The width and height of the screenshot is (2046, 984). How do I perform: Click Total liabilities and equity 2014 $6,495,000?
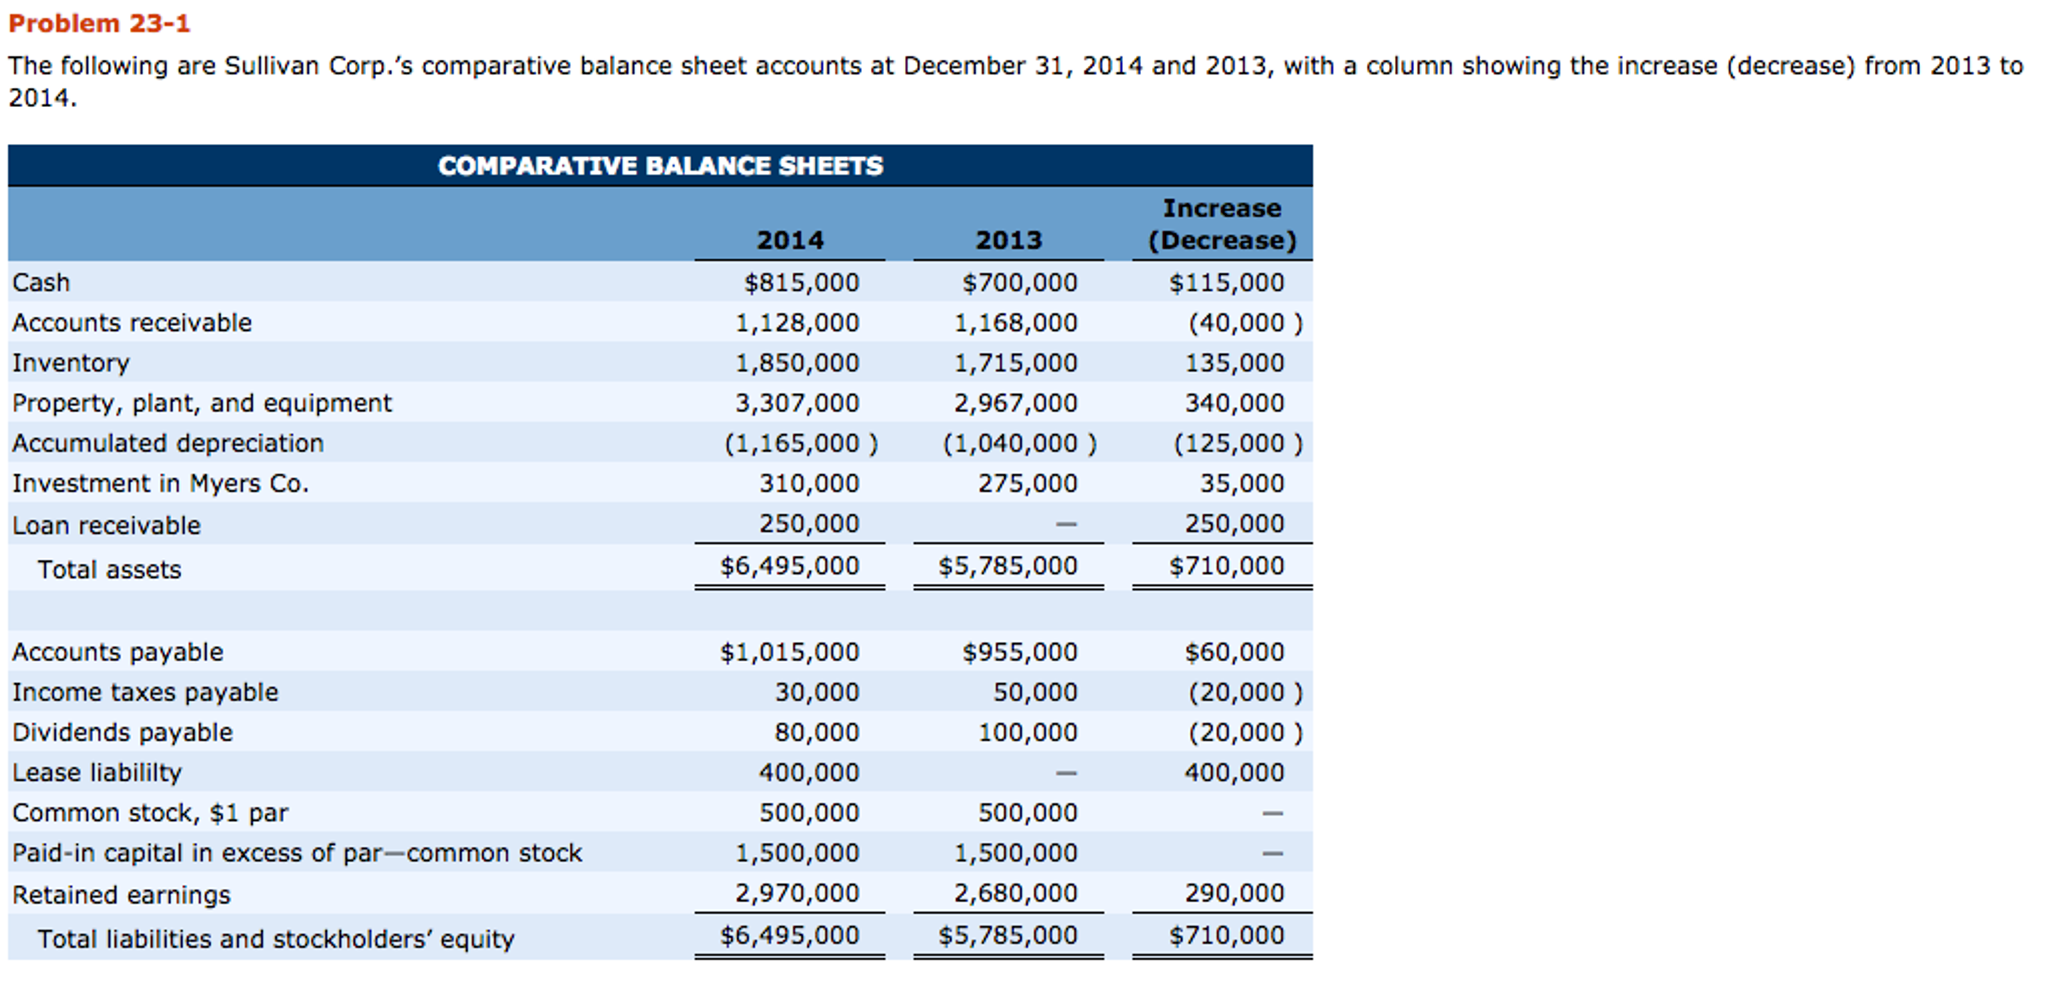790,936
